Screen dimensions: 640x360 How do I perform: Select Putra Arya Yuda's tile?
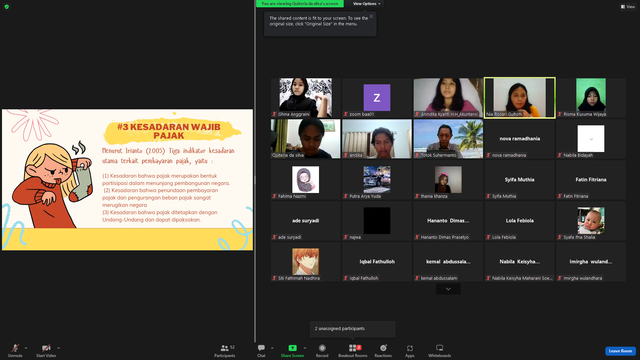point(377,180)
